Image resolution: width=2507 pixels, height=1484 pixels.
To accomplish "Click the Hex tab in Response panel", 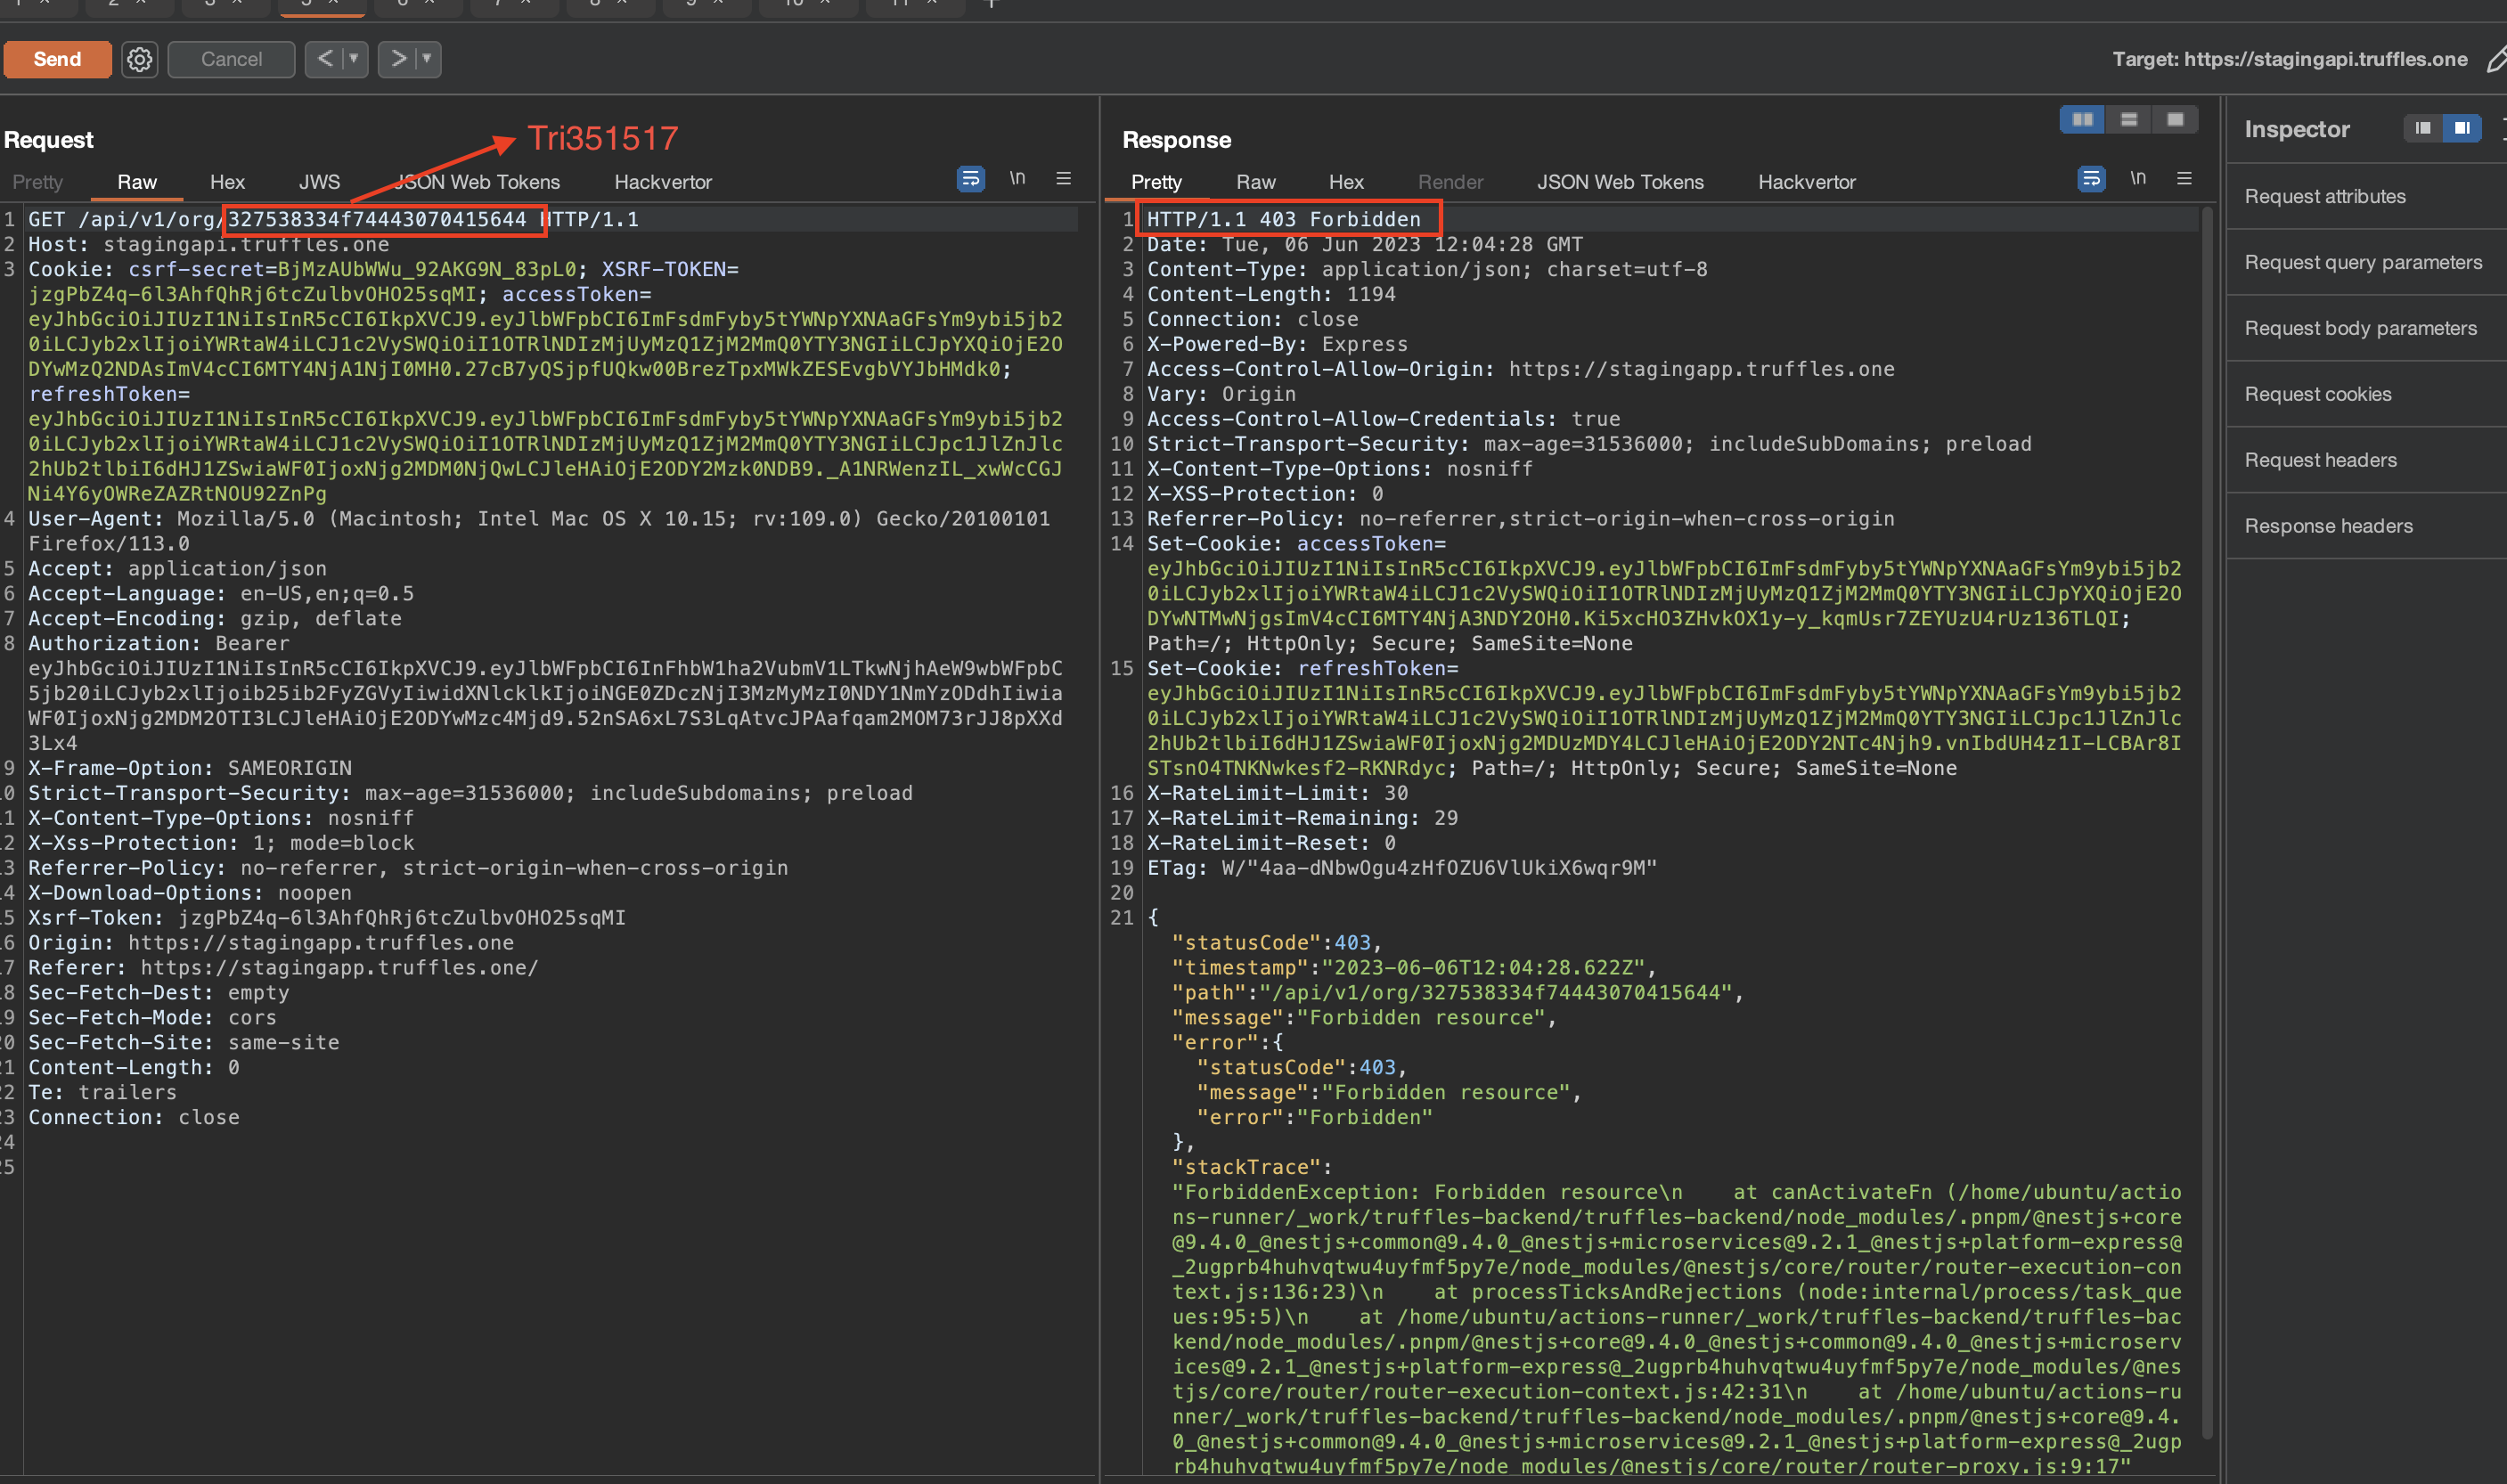I will pos(1346,182).
